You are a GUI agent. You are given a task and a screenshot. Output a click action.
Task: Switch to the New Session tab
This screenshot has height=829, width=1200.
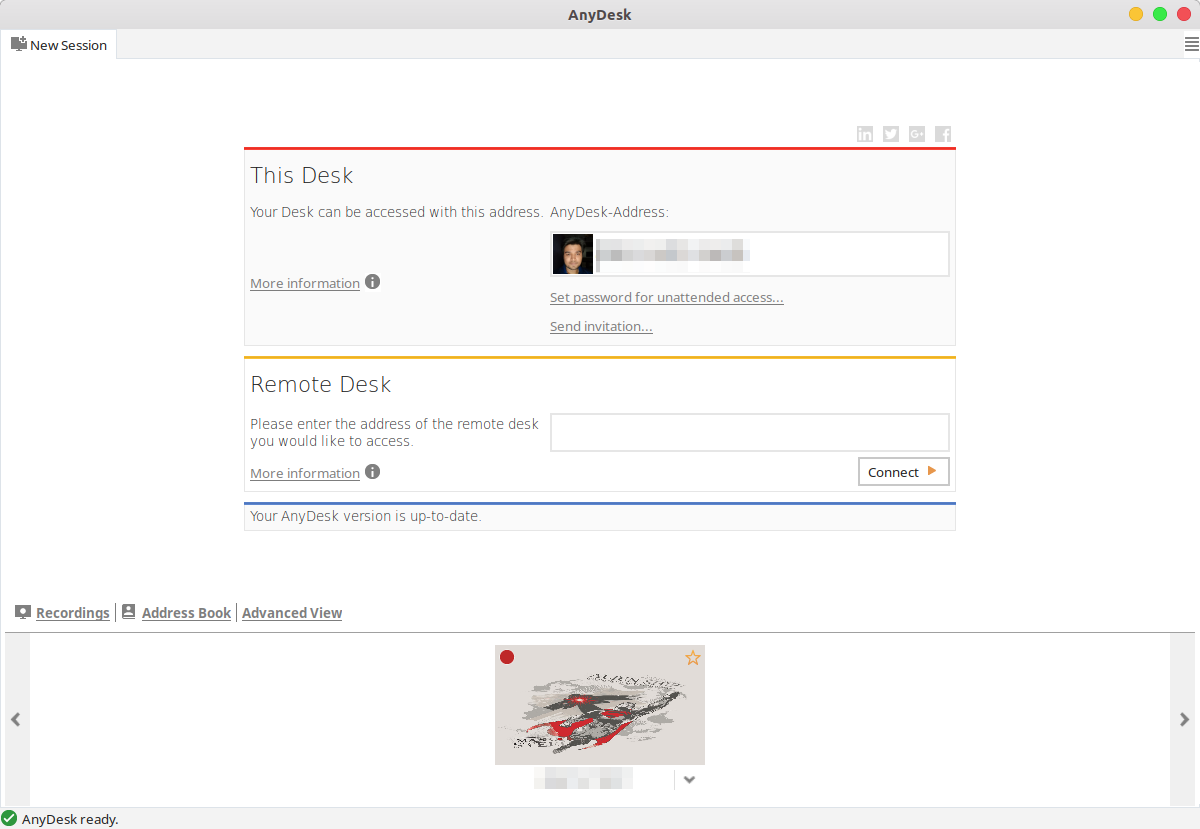point(59,44)
